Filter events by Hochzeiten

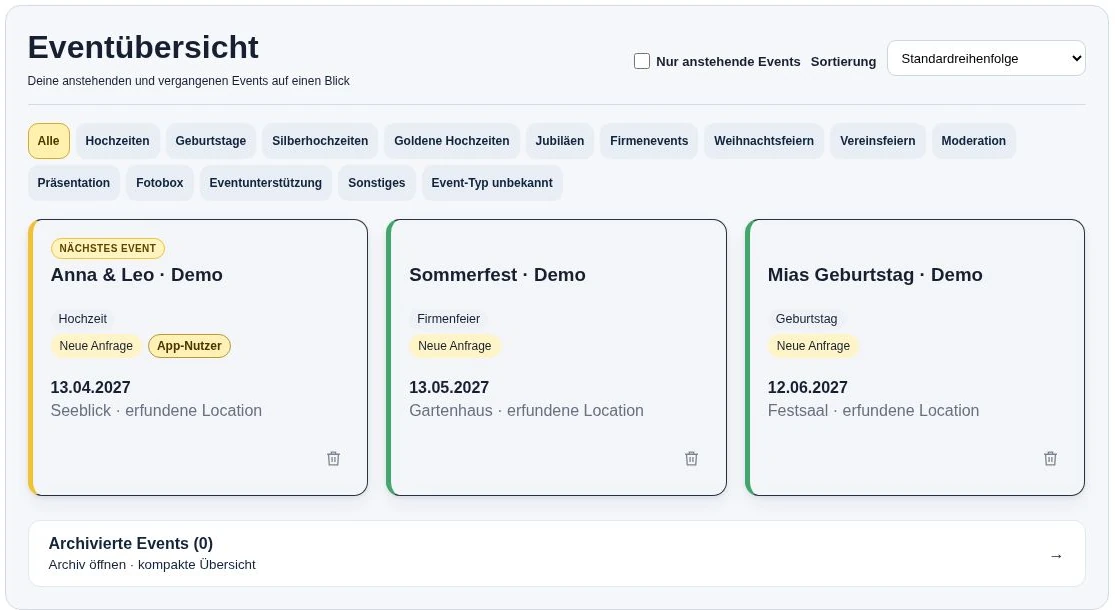[x=117, y=141]
